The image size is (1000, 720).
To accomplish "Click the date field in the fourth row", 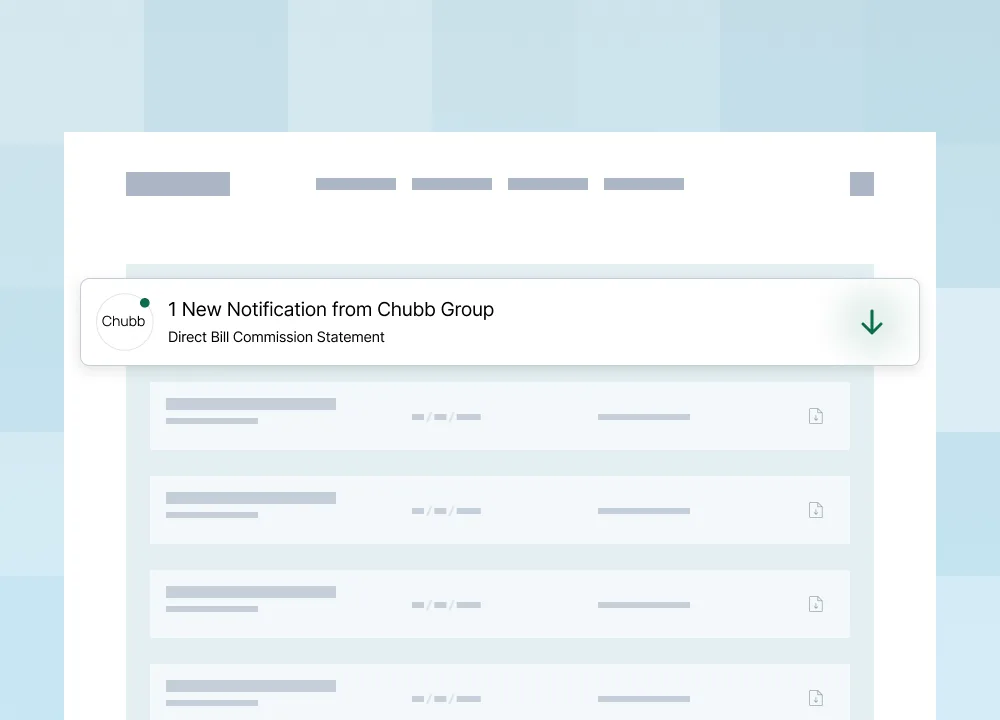I will click(x=446, y=699).
